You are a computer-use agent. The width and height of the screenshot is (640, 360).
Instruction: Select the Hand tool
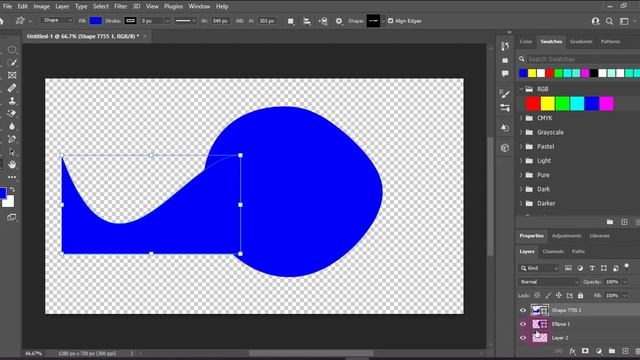pos(12,164)
